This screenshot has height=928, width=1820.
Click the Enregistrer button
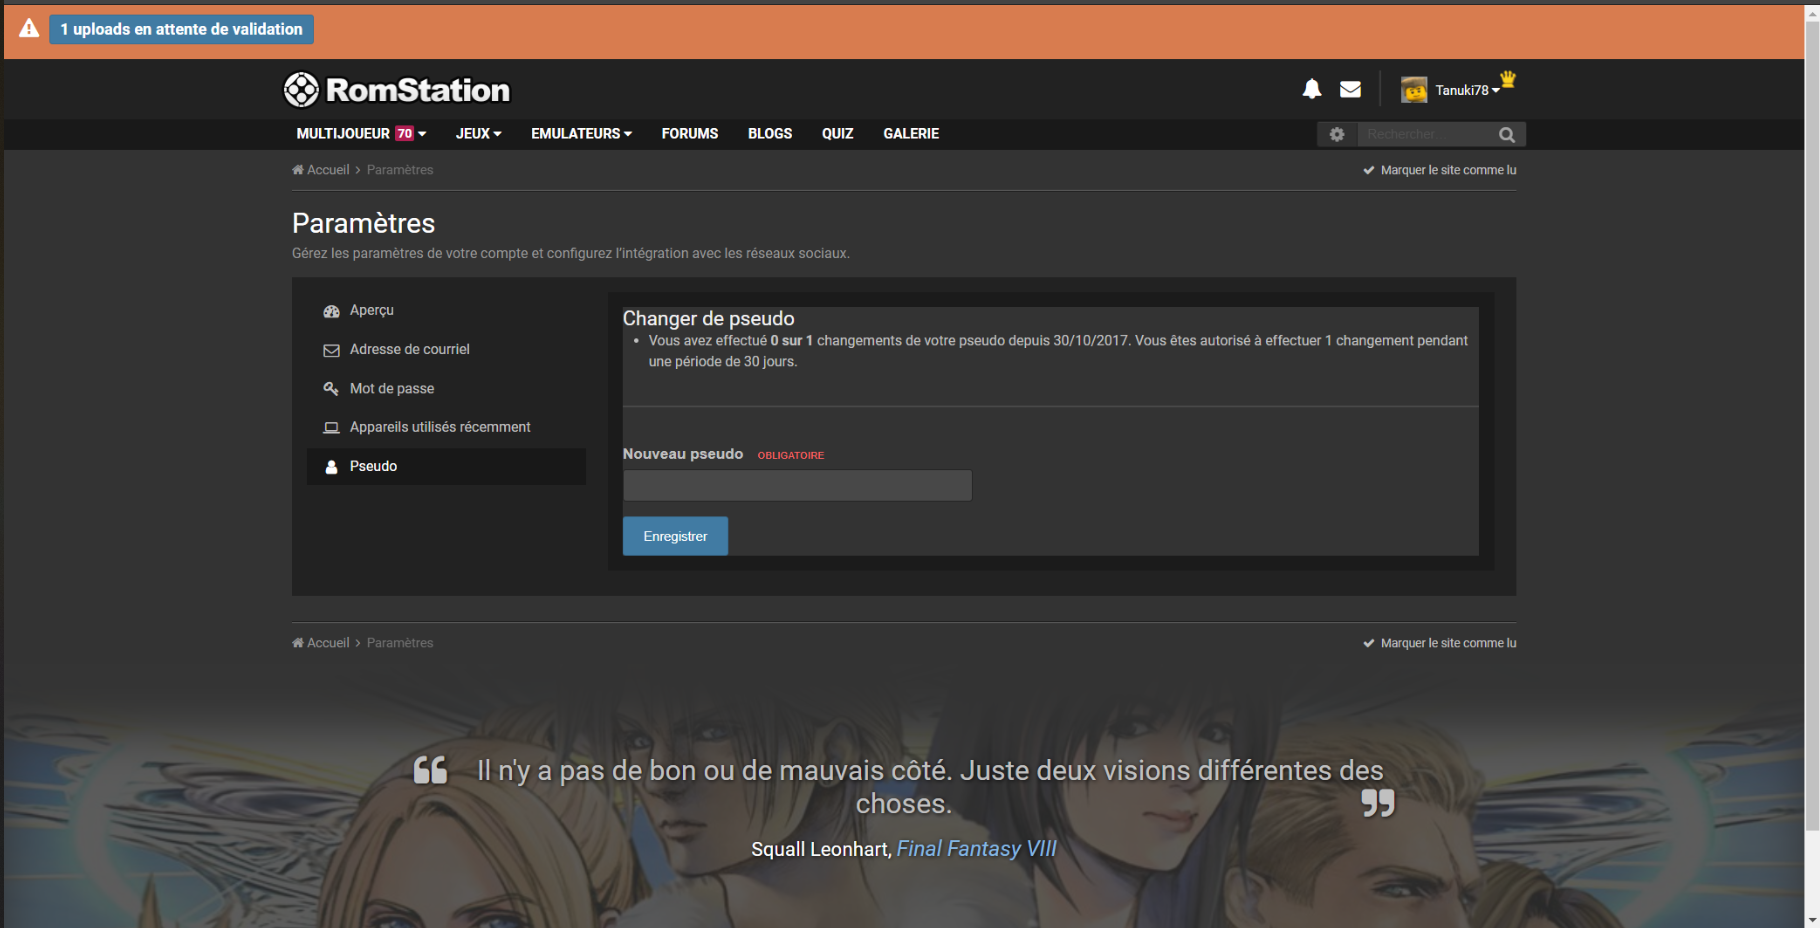(x=675, y=536)
